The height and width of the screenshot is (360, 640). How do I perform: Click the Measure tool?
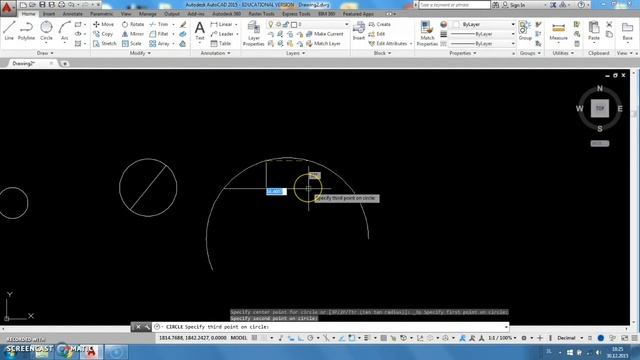click(558, 31)
